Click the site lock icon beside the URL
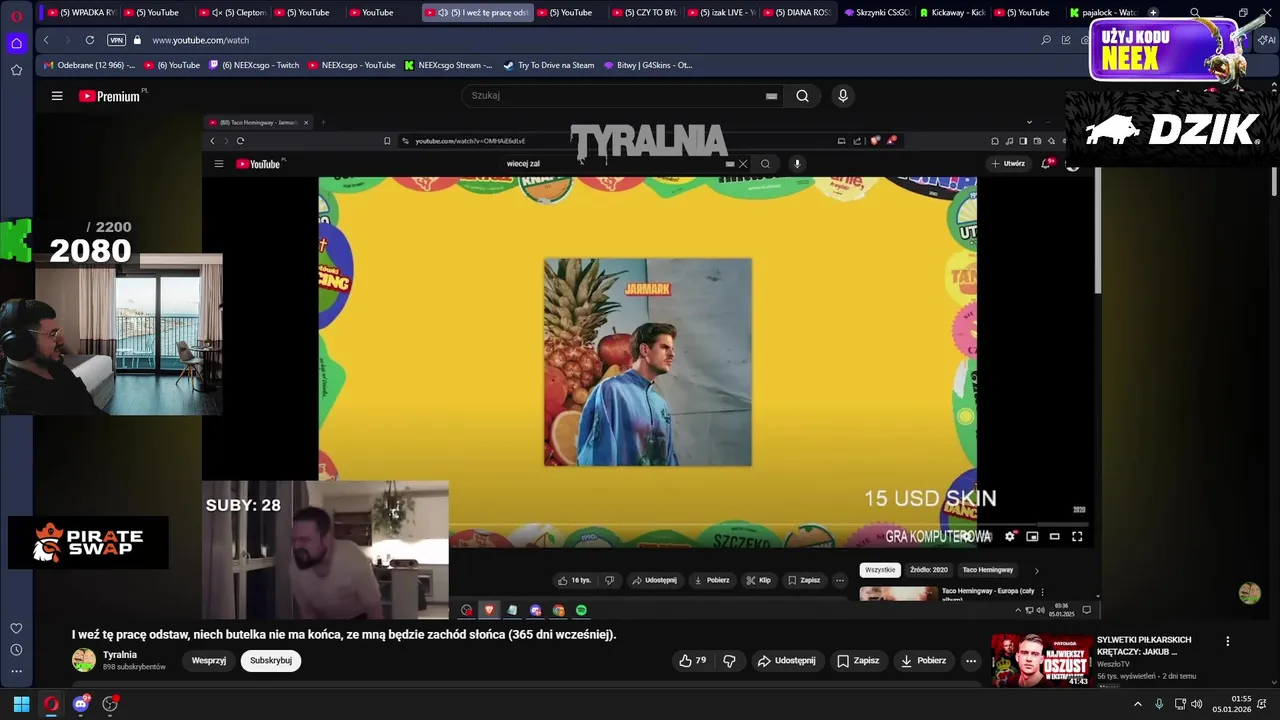Viewport: 1280px width, 720px height. click(x=138, y=40)
